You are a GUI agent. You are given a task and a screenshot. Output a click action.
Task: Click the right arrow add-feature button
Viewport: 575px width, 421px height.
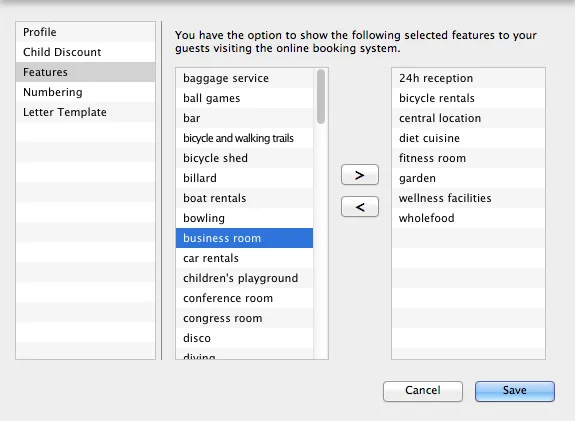click(360, 175)
